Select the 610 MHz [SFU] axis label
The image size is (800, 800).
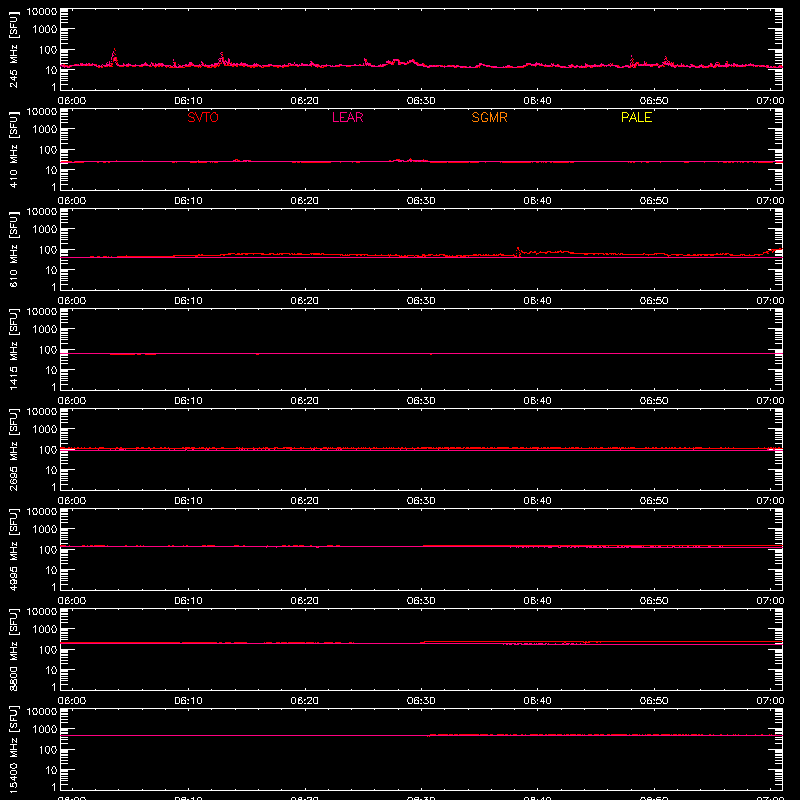pyautogui.click(x=14, y=249)
